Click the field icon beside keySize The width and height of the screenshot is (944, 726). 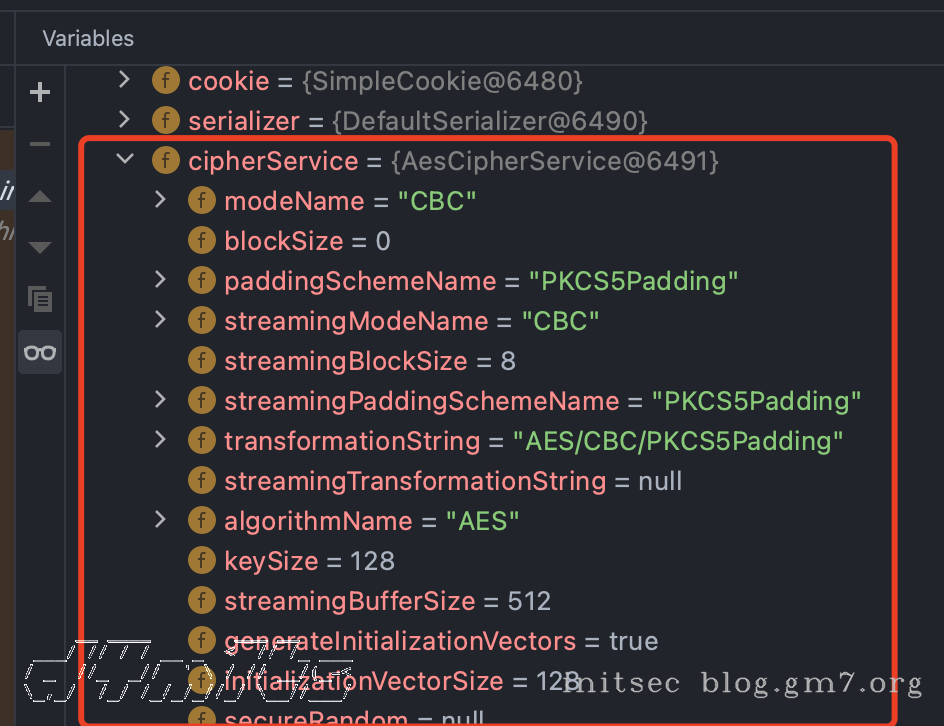(x=202, y=561)
